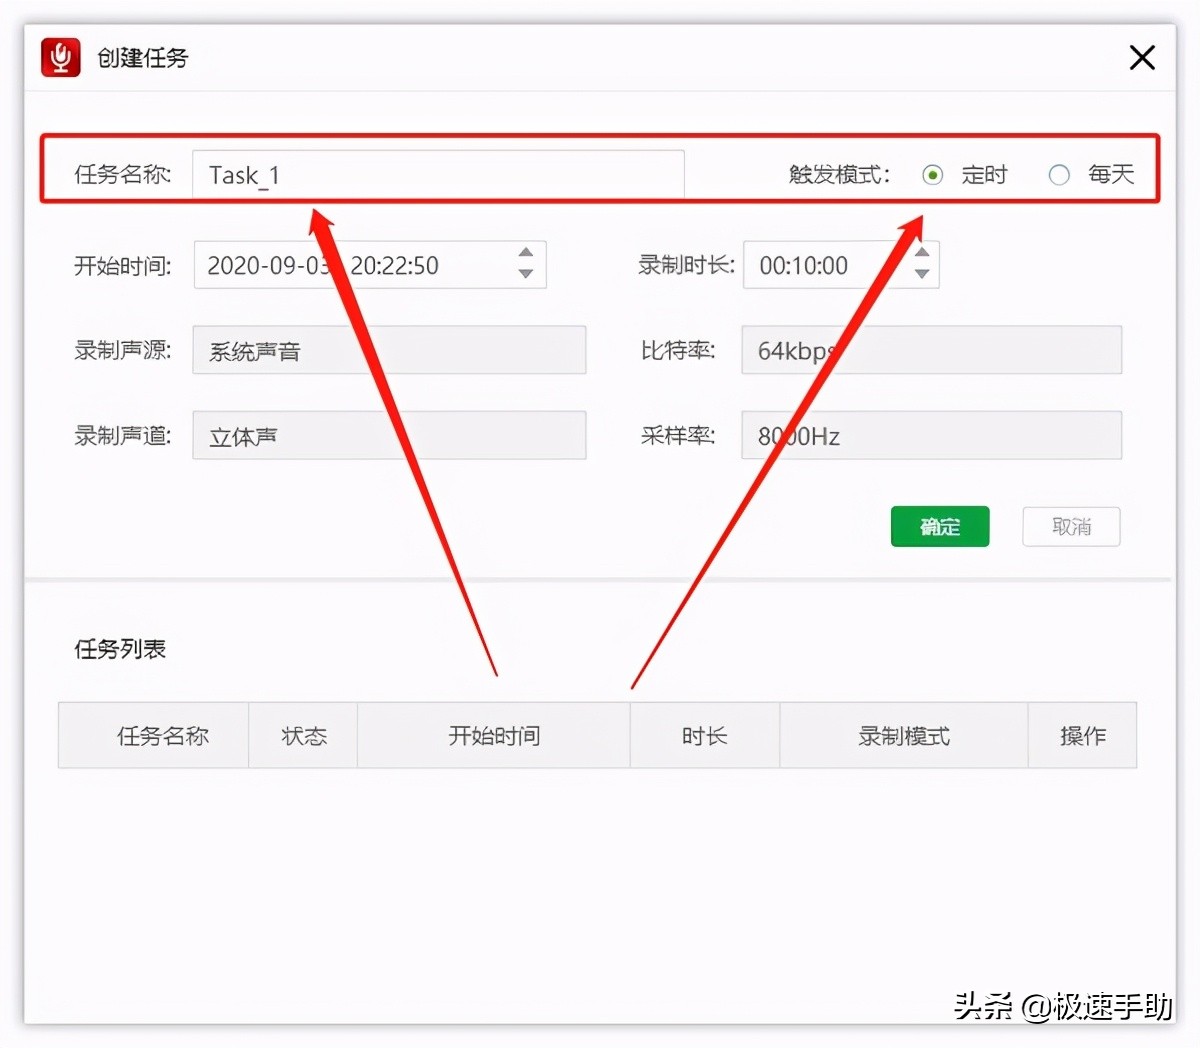Image resolution: width=1200 pixels, height=1048 pixels.
Task: Toggle the currently selected 定时 radio option
Action: pyautogui.click(x=932, y=174)
